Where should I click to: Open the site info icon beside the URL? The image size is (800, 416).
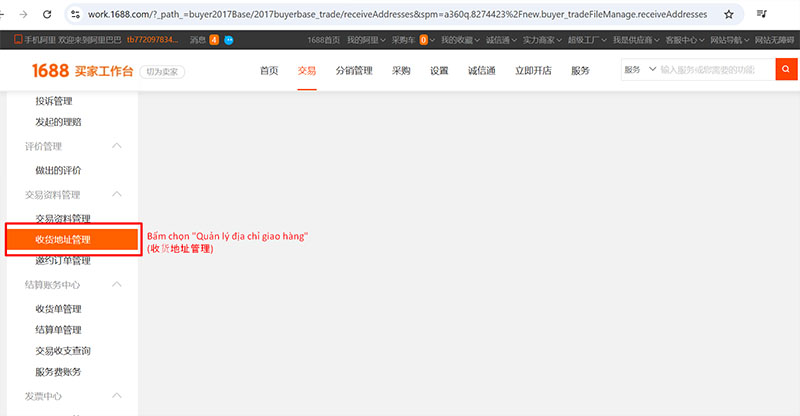(75, 15)
